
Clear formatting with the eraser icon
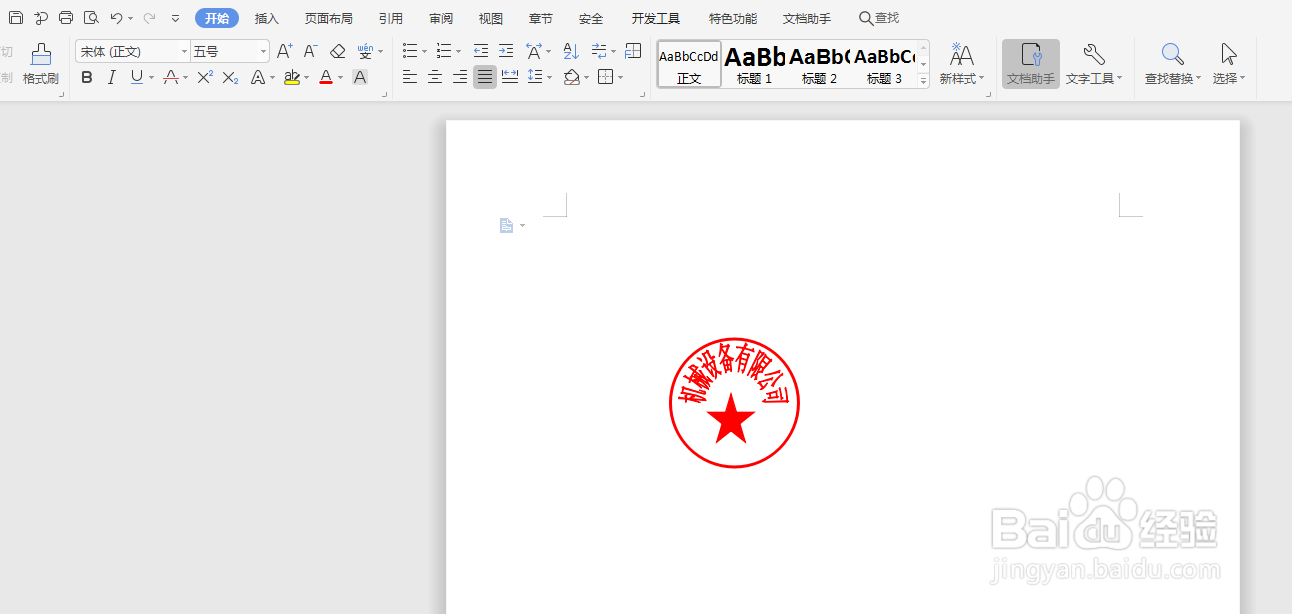tap(338, 51)
